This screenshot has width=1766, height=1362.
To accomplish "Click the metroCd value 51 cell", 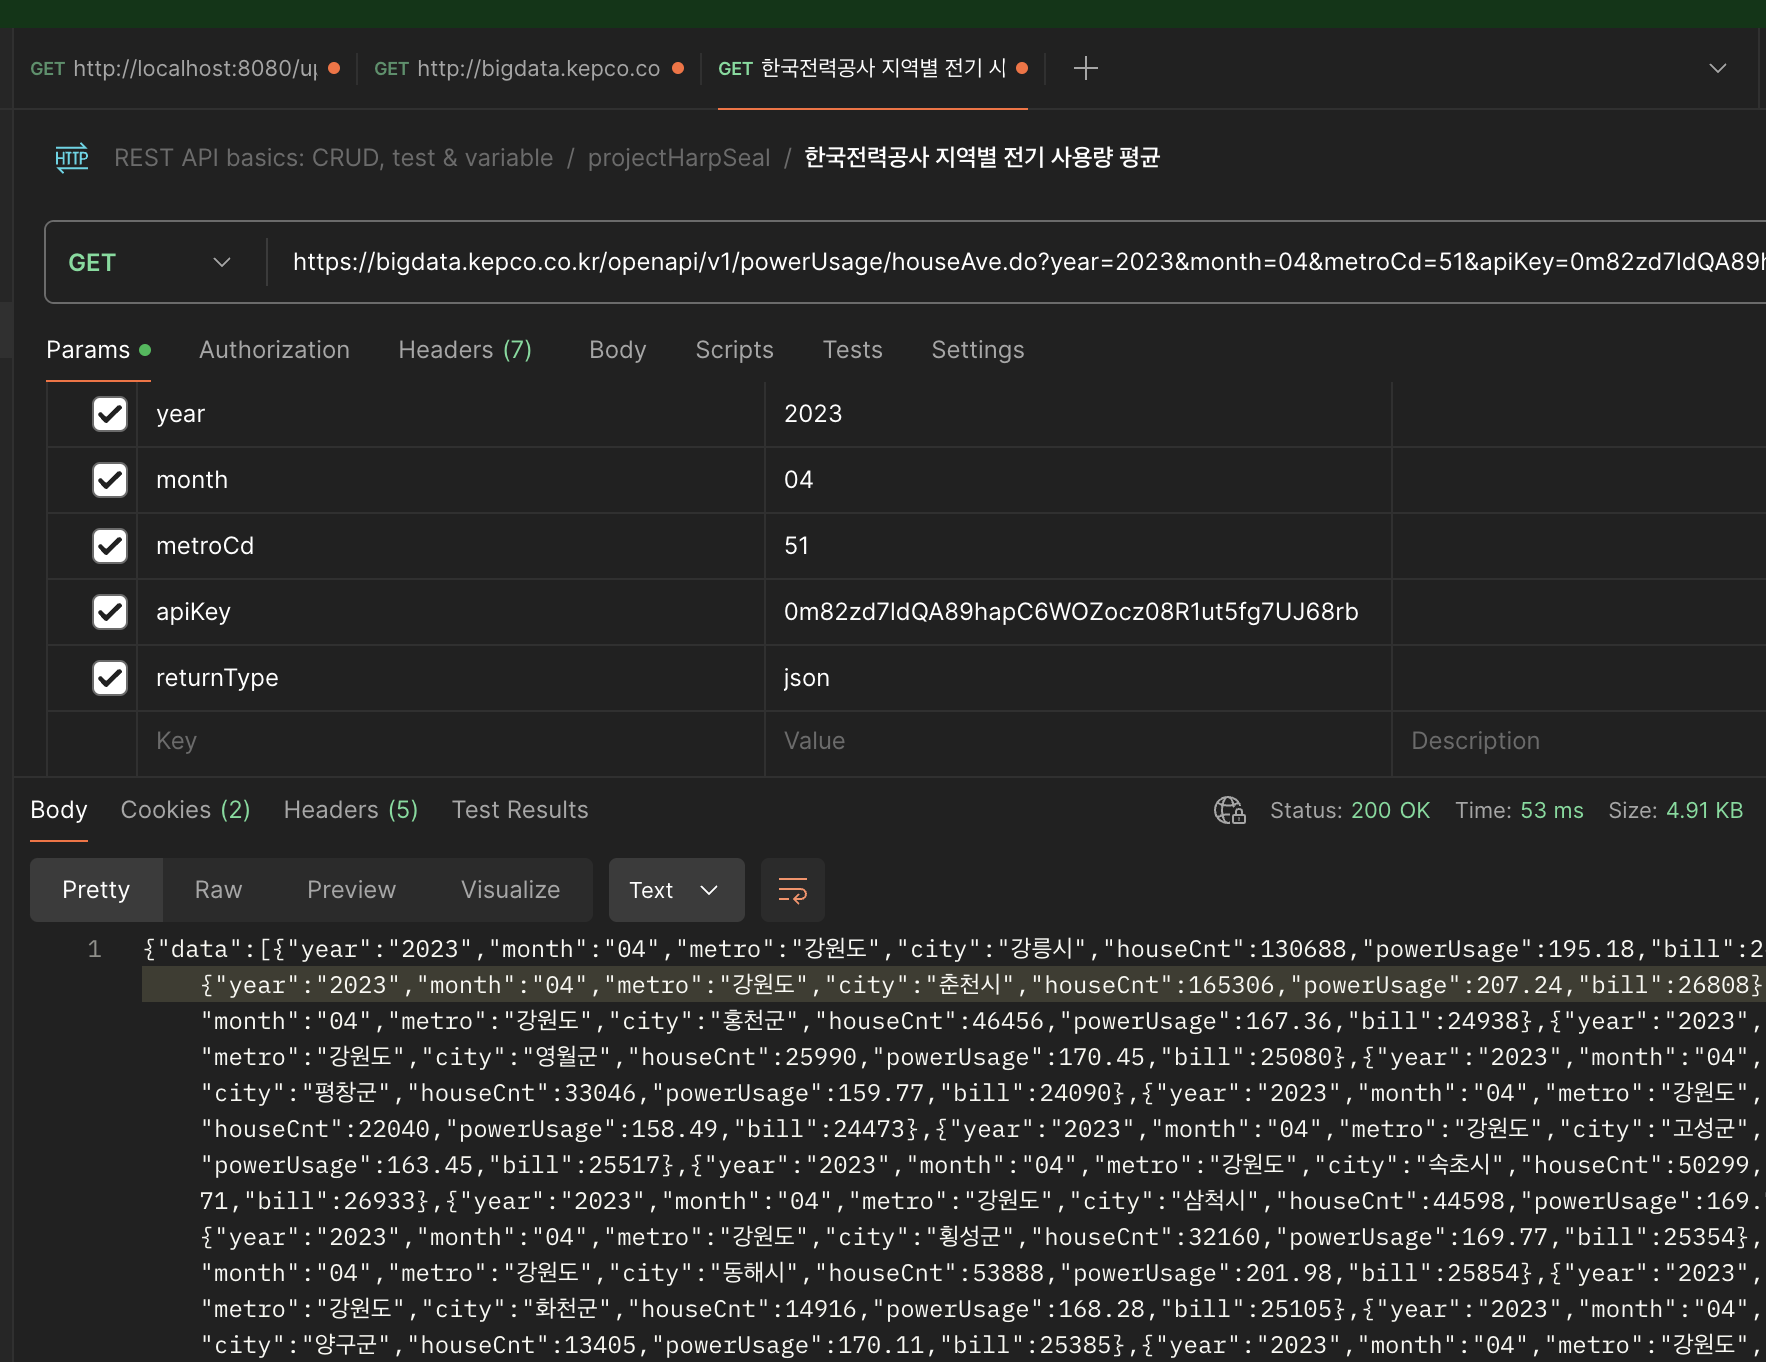I will coord(1078,546).
